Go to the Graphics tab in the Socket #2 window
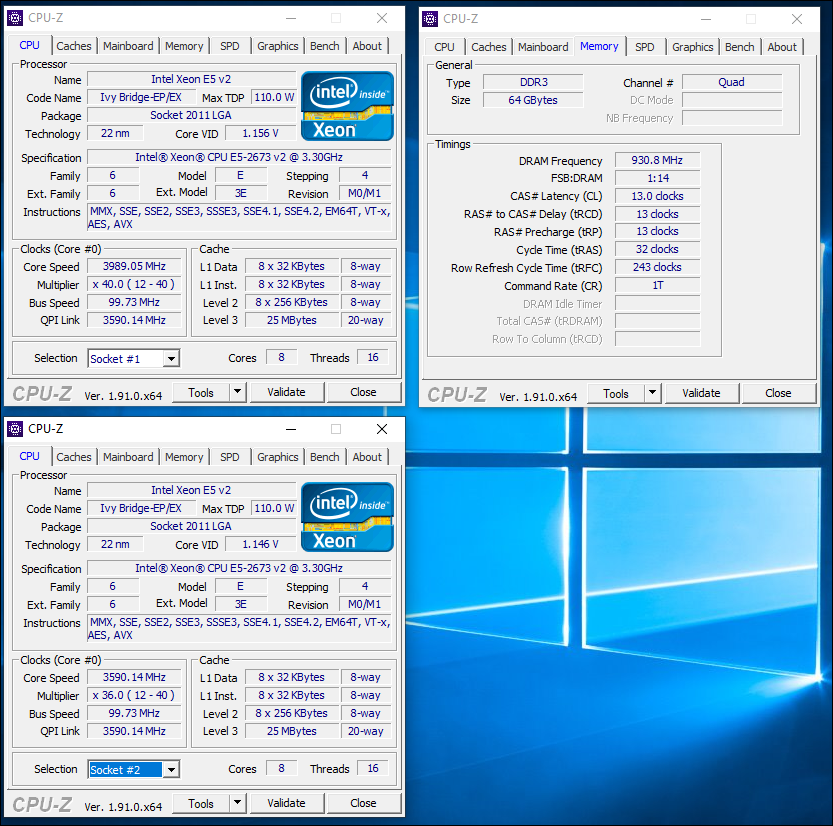833x826 pixels. (277, 457)
